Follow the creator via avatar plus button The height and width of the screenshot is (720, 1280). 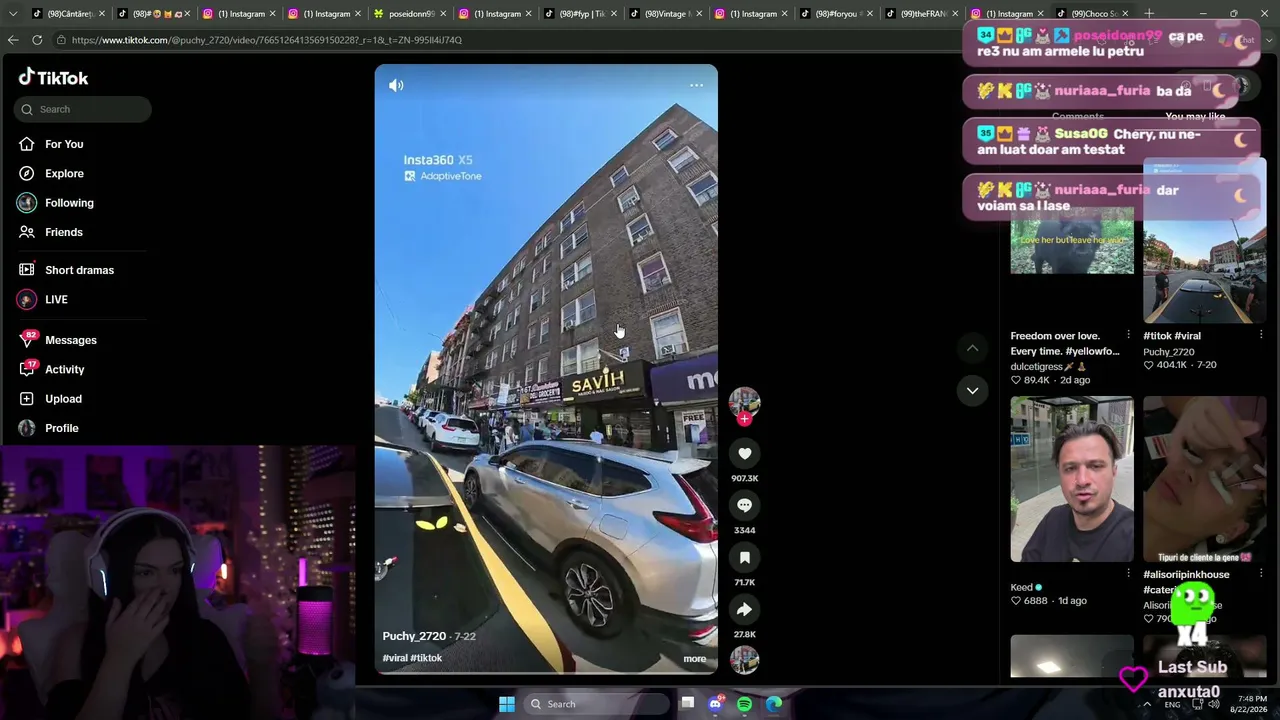744,419
